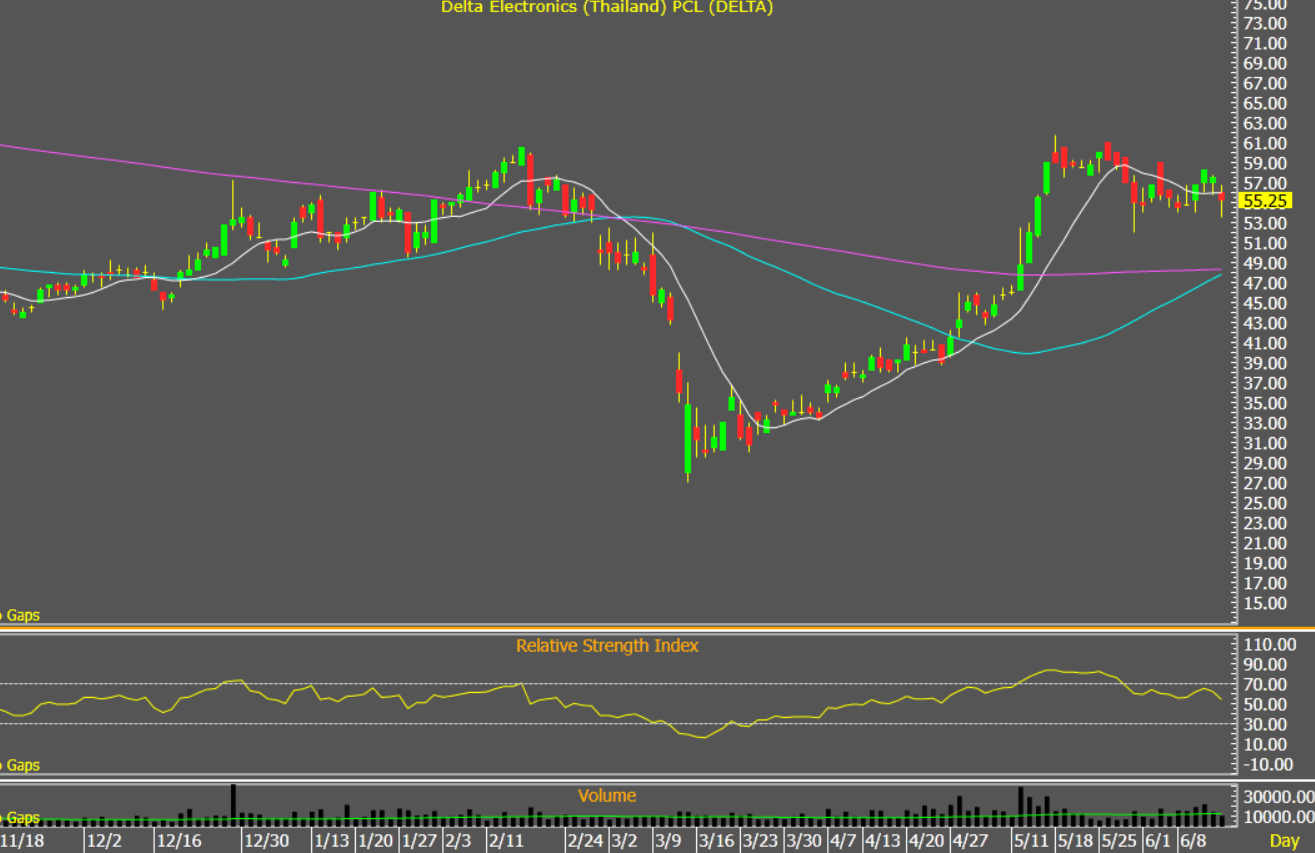Click the 110.00 RSI scale label
Image resolution: width=1315 pixels, height=853 pixels.
(1269, 645)
